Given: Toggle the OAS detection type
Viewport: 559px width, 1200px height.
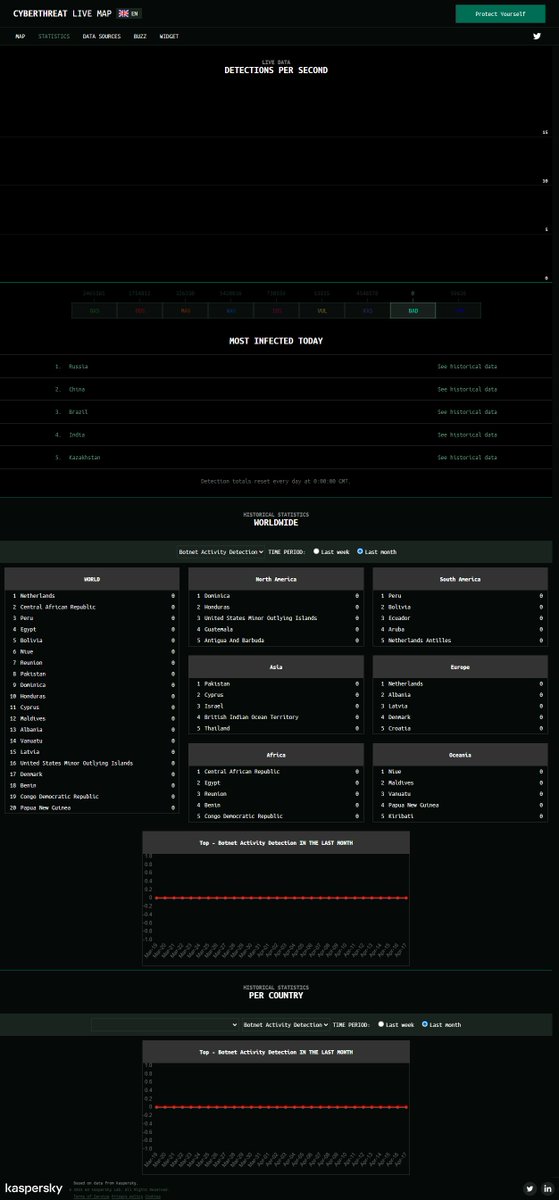Looking at the screenshot, I should [94, 311].
